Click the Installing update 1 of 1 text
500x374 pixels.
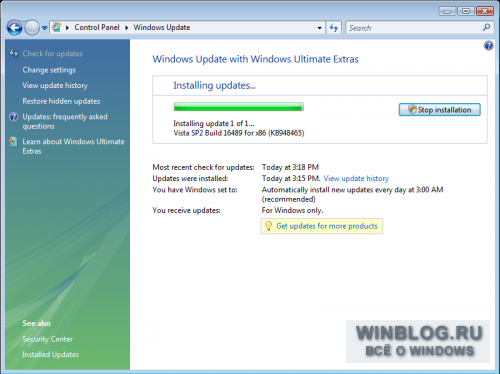tap(214, 123)
